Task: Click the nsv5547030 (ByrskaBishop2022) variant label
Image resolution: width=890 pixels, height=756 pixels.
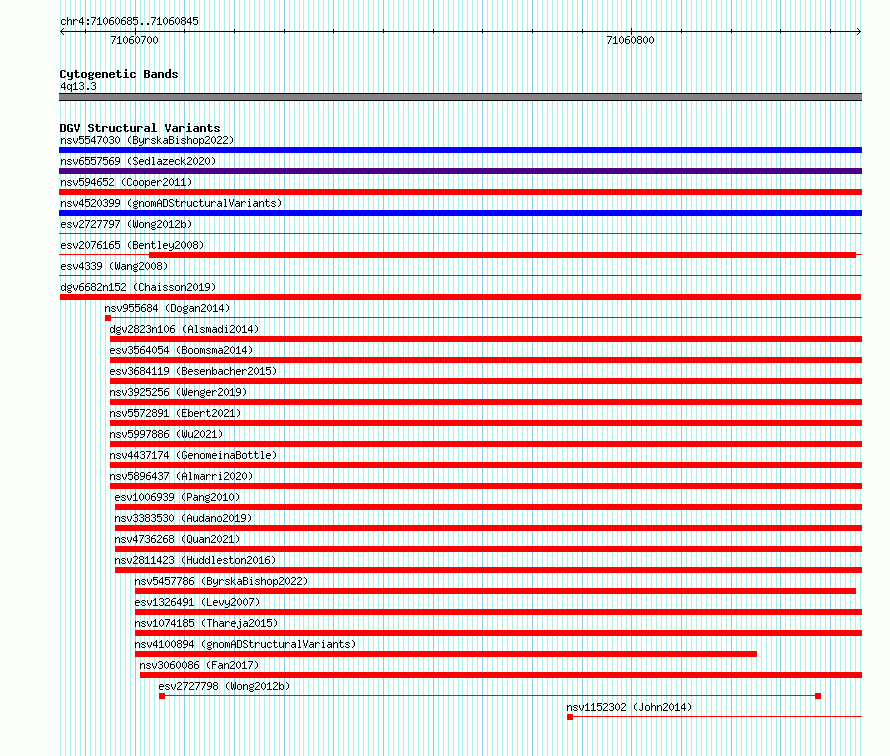Action: 147,140
